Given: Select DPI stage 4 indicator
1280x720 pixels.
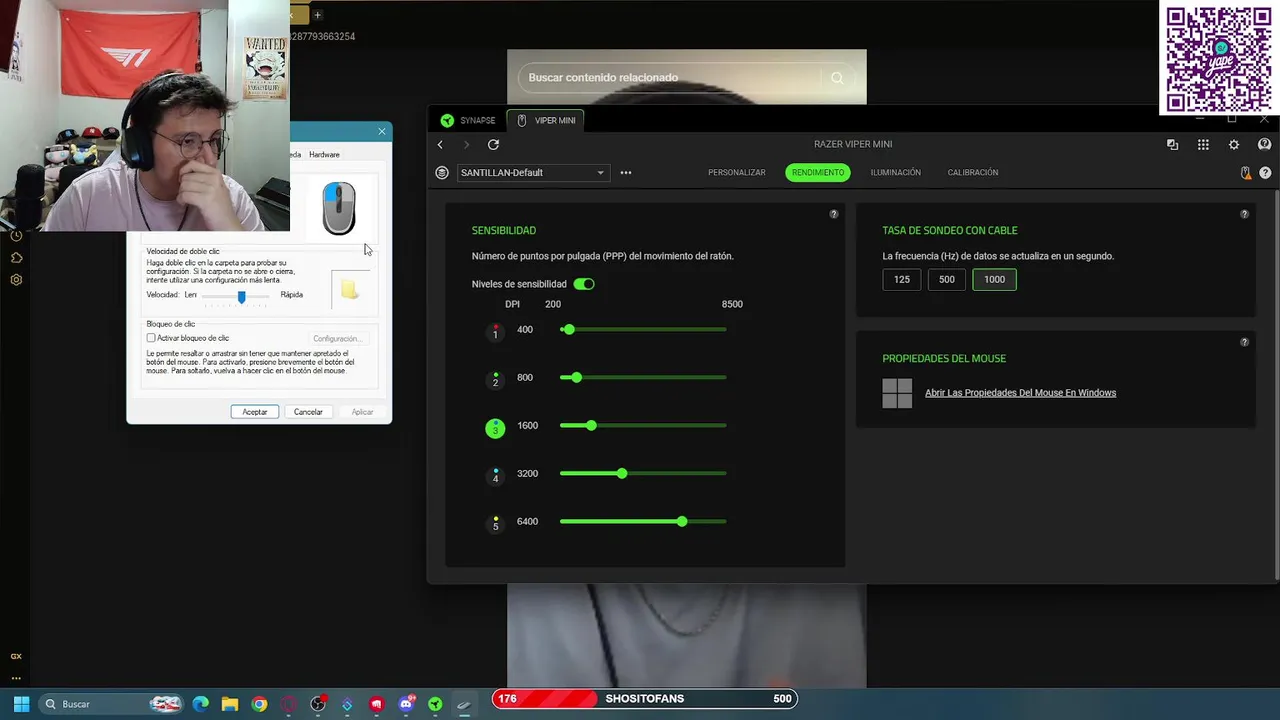Looking at the screenshot, I should click(495, 475).
